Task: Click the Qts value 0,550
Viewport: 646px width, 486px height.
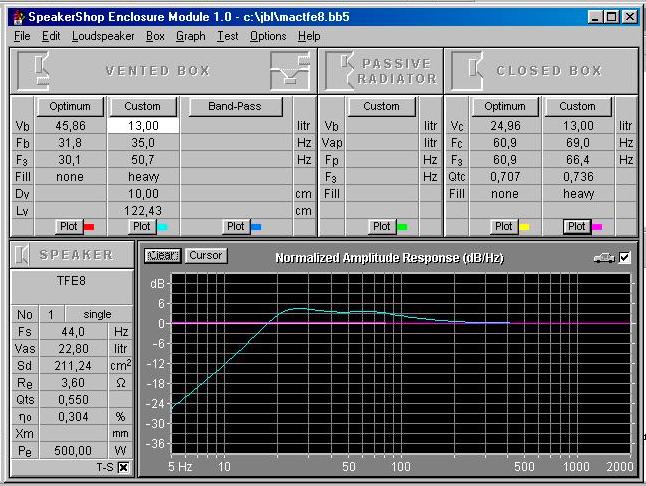Action: tap(73, 400)
